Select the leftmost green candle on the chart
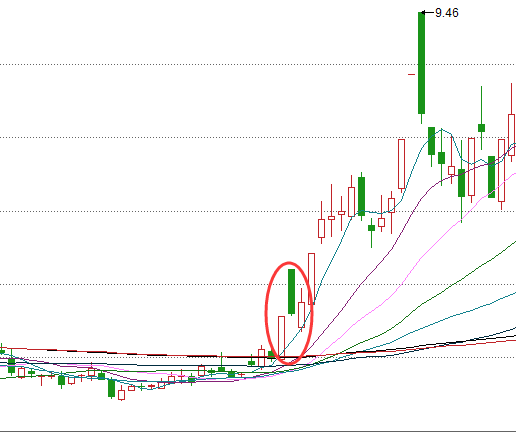The width and height of the screenshot is (516, 433). click(x=2, y=351)
